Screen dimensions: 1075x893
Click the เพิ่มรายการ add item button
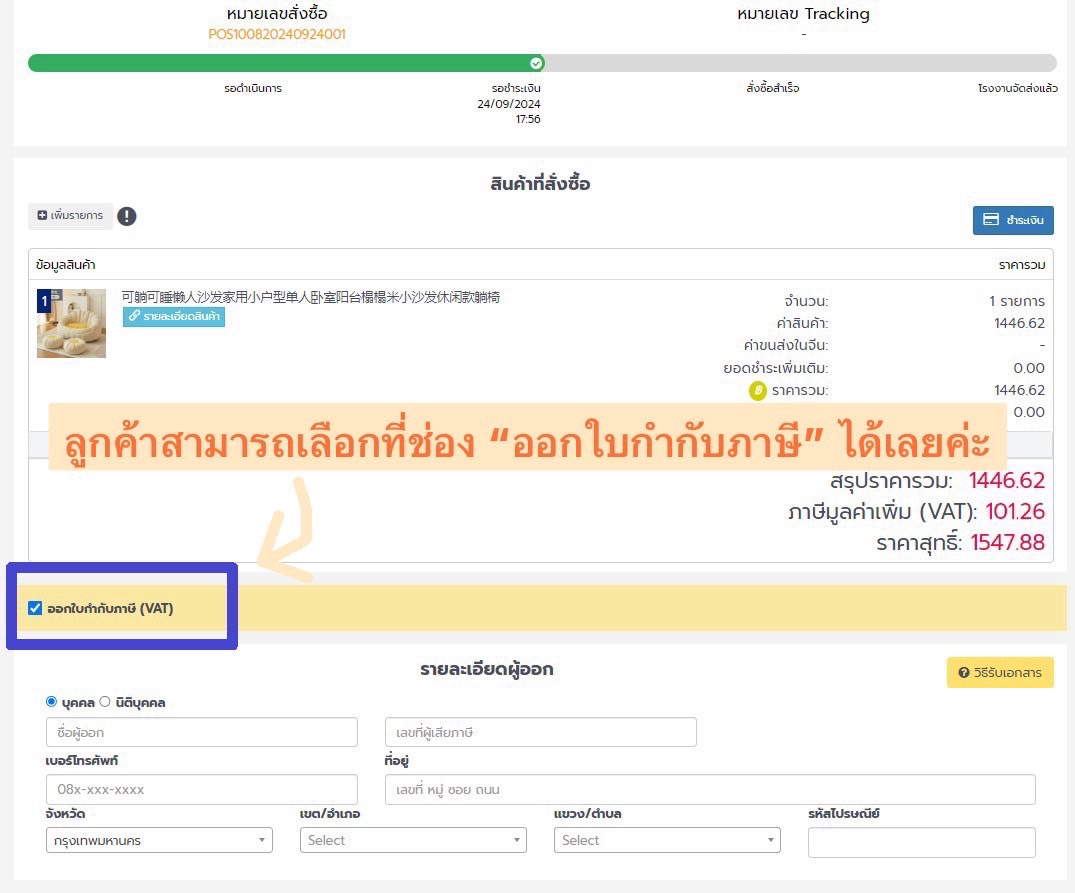(70, 216)
